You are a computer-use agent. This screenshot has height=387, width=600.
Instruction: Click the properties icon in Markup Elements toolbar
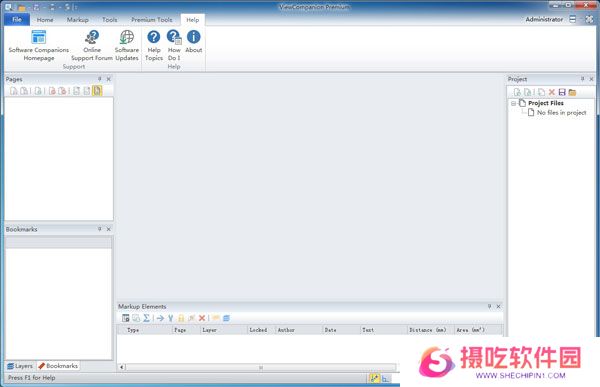[126, 318]
